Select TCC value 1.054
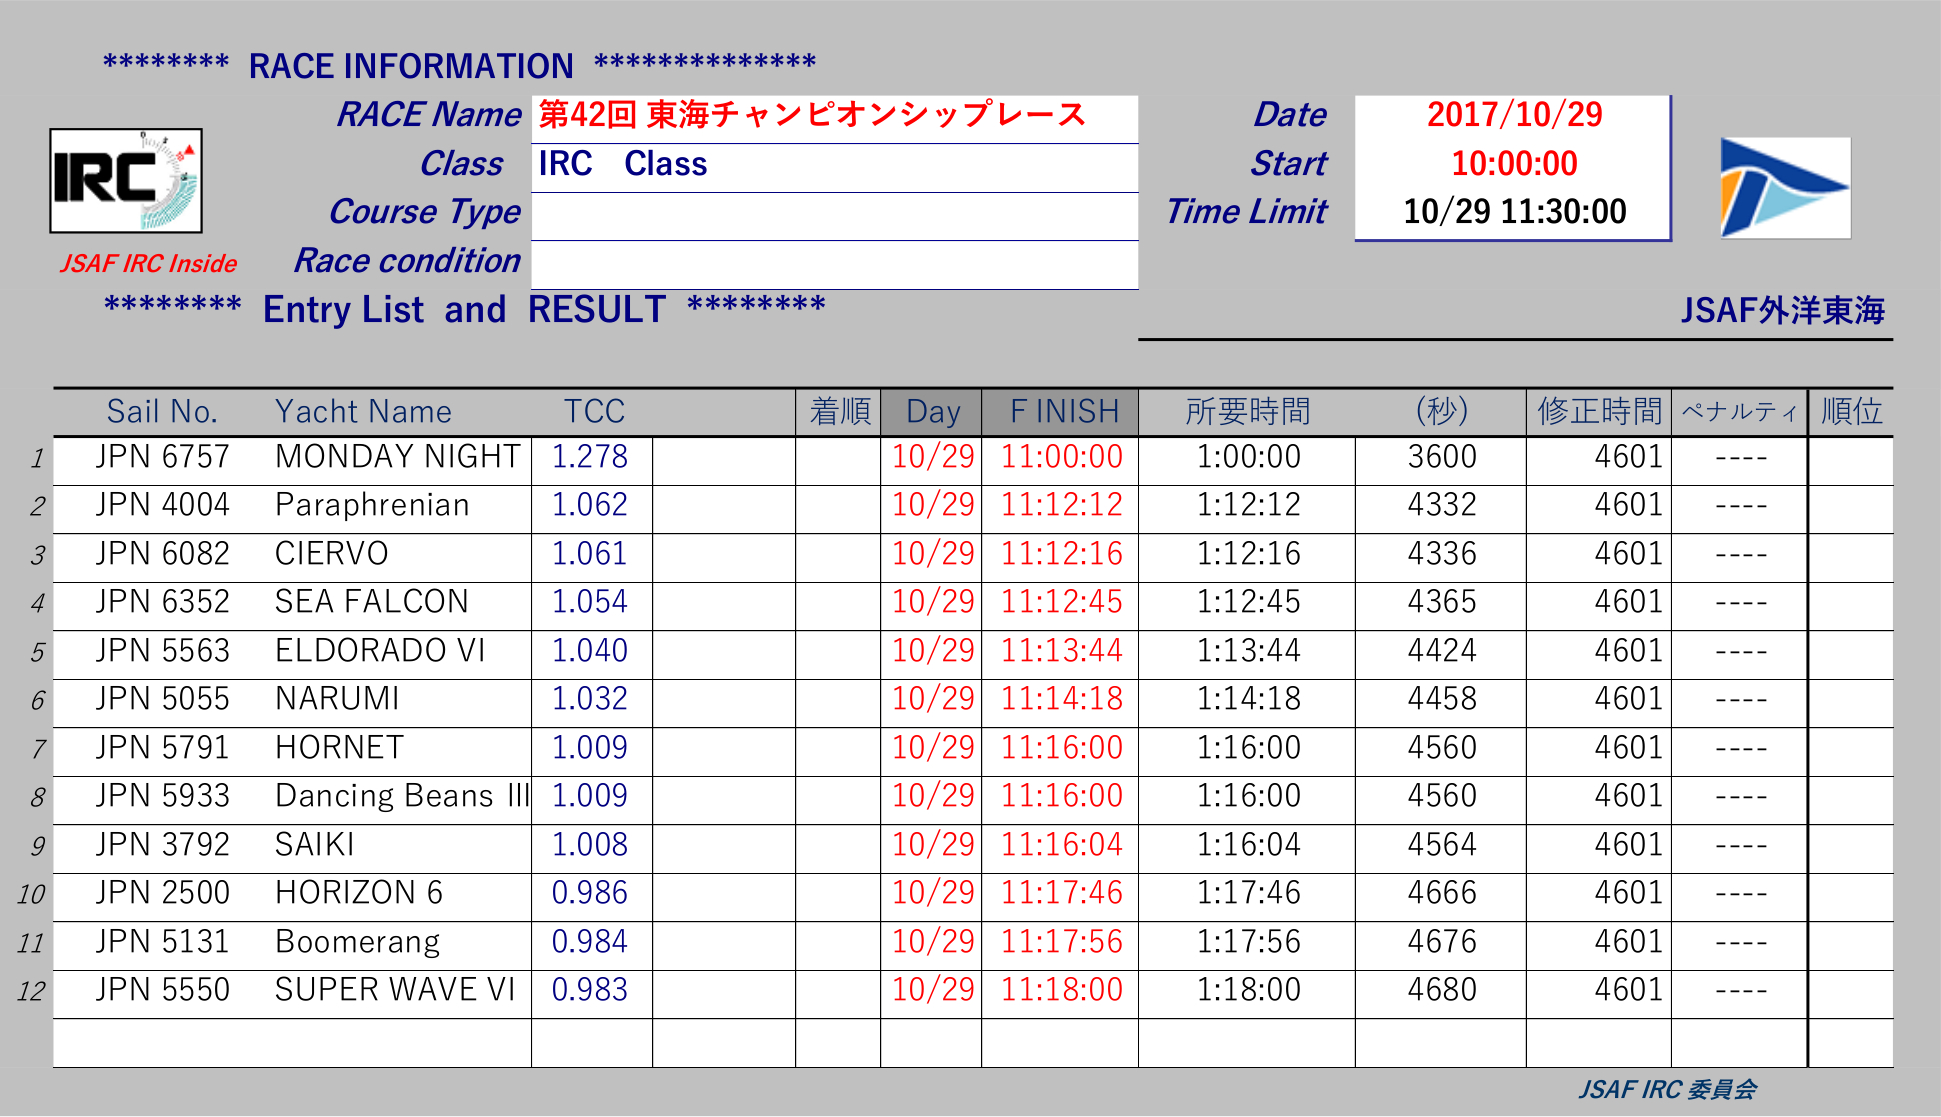The width and height of the screenshot is (1941, 1117). pyautogui.click(x=590, y=602)
